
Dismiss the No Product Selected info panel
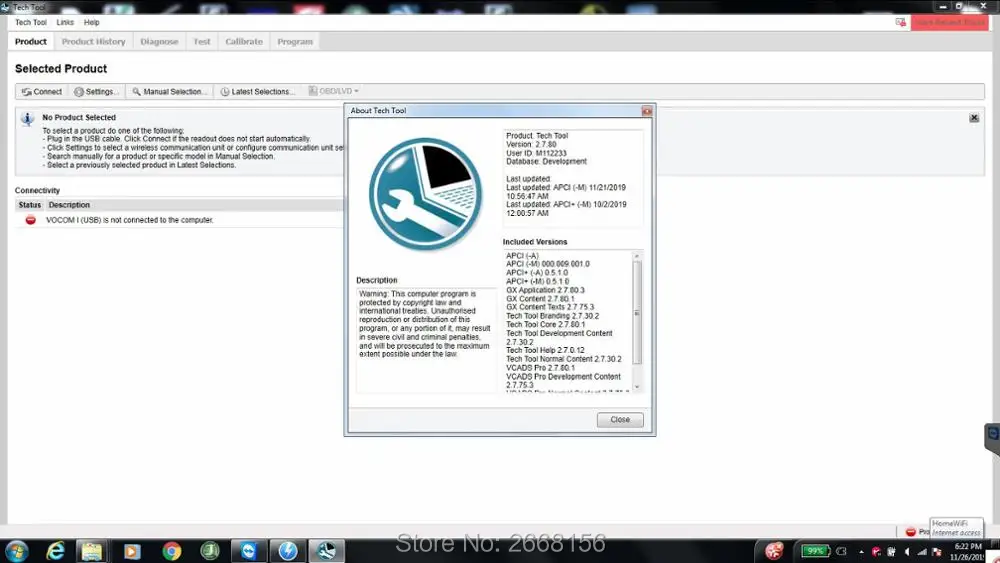(974, 118)
